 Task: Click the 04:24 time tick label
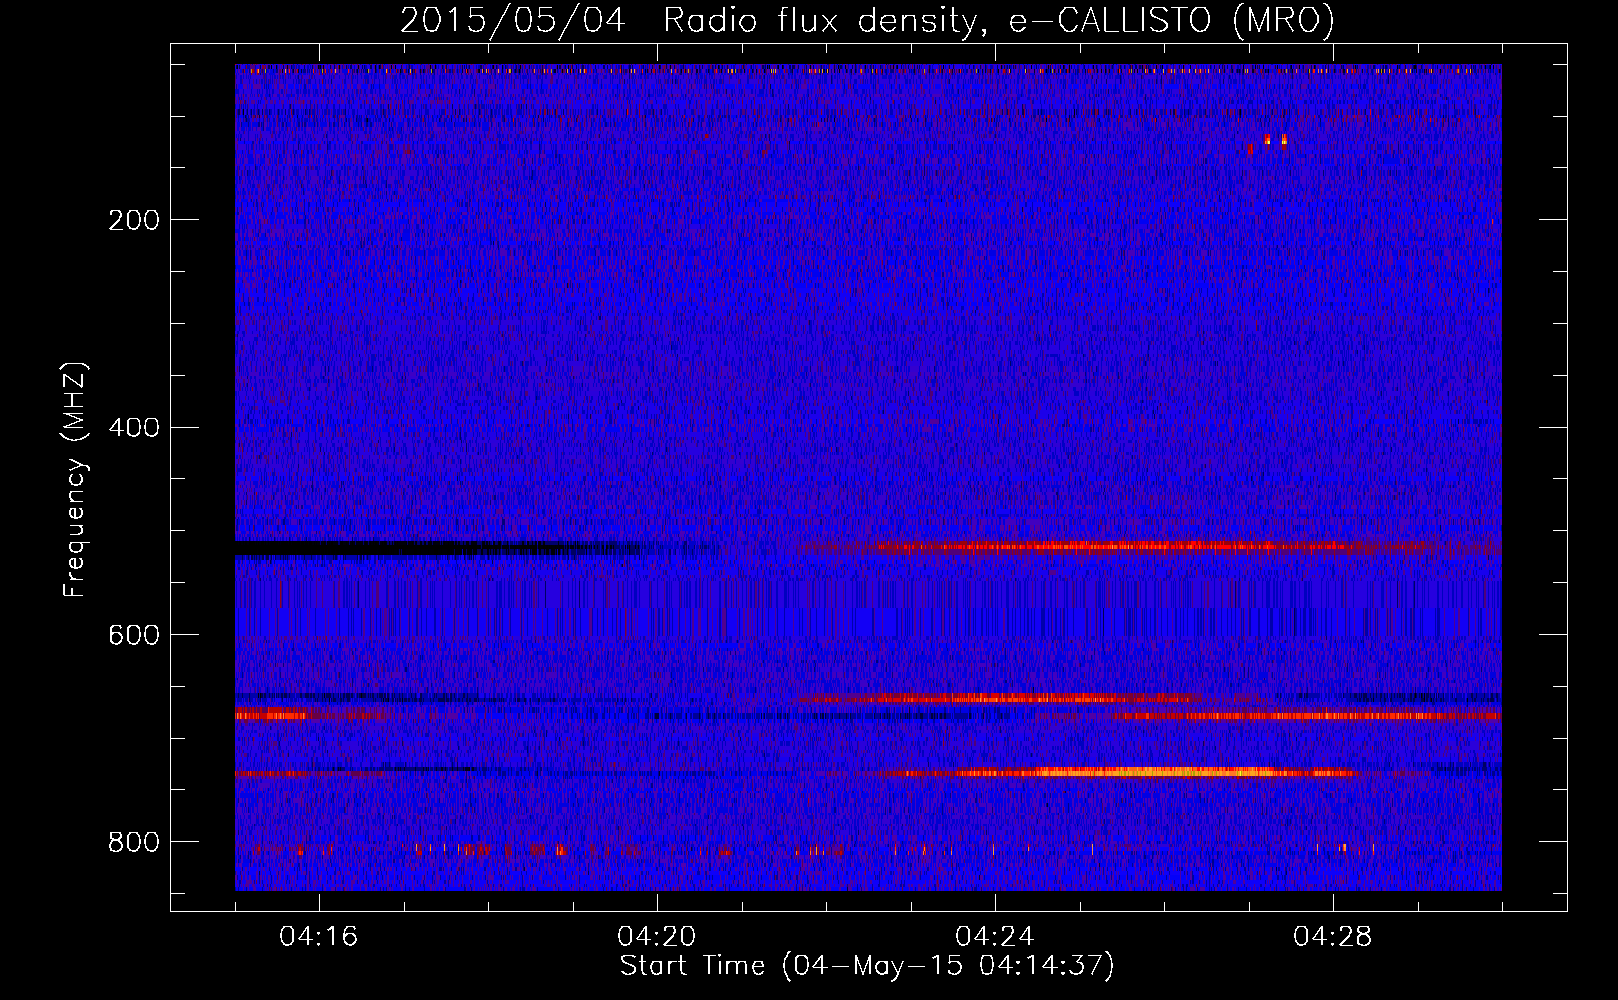point(995,937)
